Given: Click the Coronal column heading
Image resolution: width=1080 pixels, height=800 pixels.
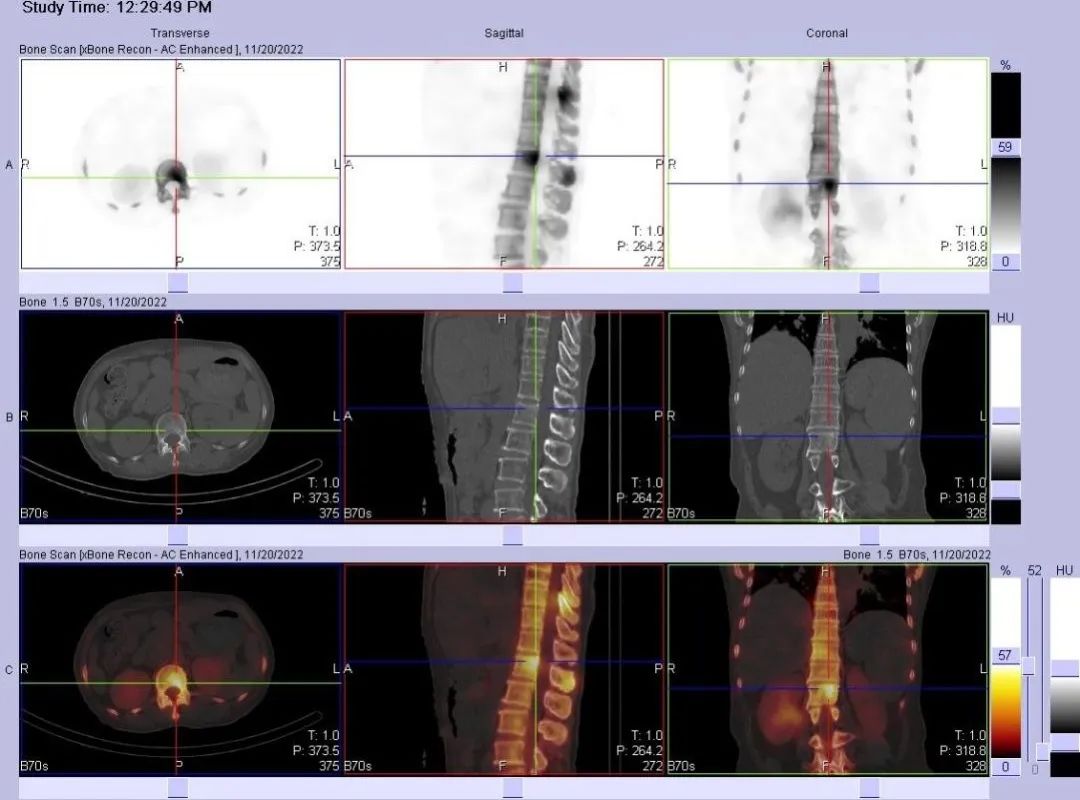Looking at the screenshot, I should (x=827, y=33).
